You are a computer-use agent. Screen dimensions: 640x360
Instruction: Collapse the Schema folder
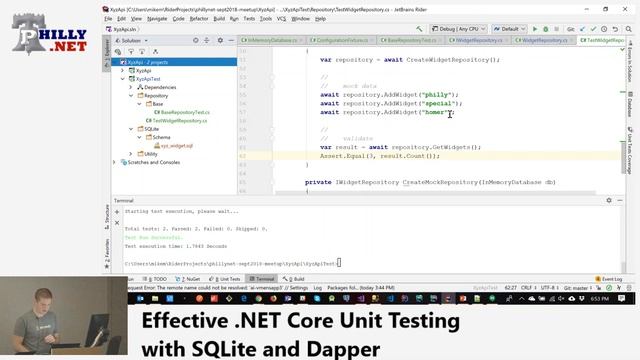click(x=139, y=137)
